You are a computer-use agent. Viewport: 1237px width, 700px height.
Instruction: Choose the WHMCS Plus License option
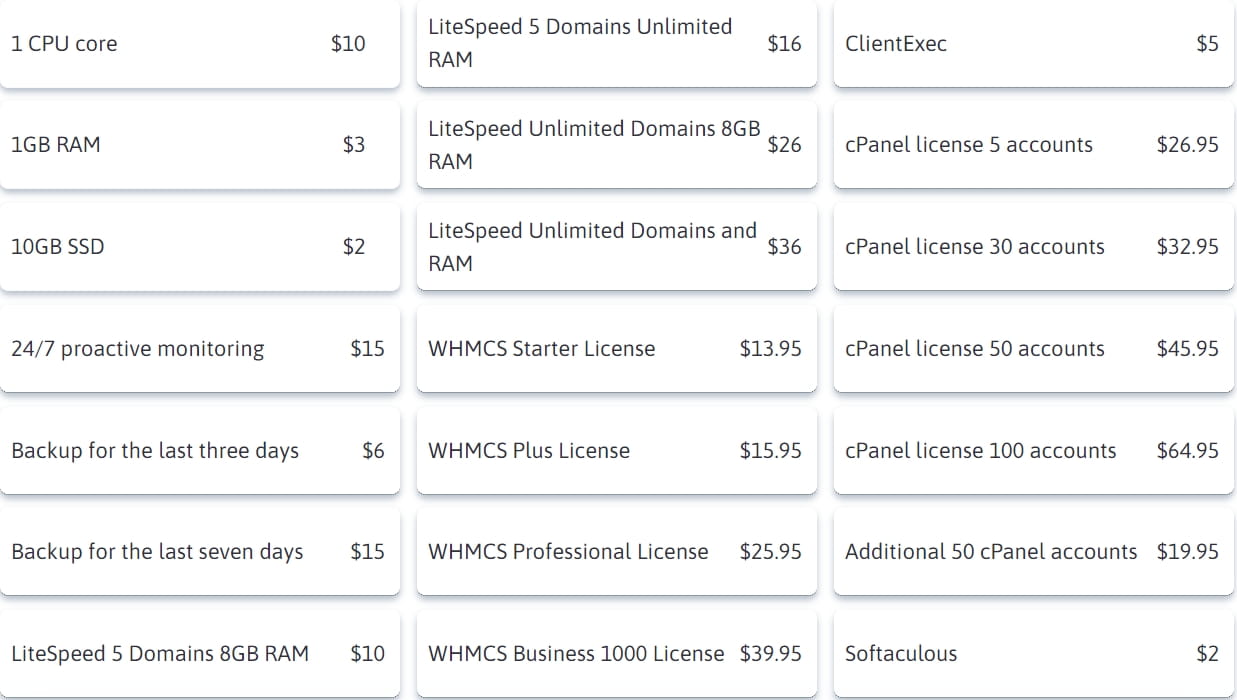pyautogui.click(x=615, y=451)
